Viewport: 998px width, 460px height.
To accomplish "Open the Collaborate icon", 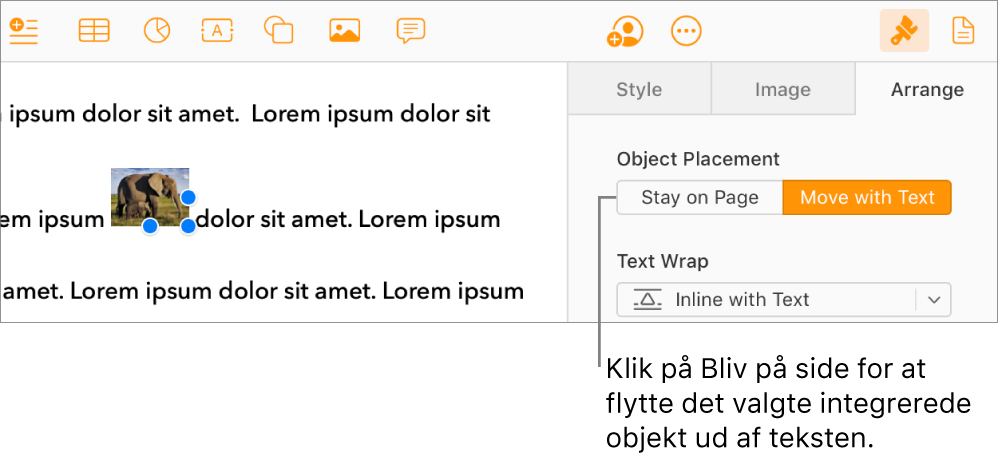I will coord(624,31).
